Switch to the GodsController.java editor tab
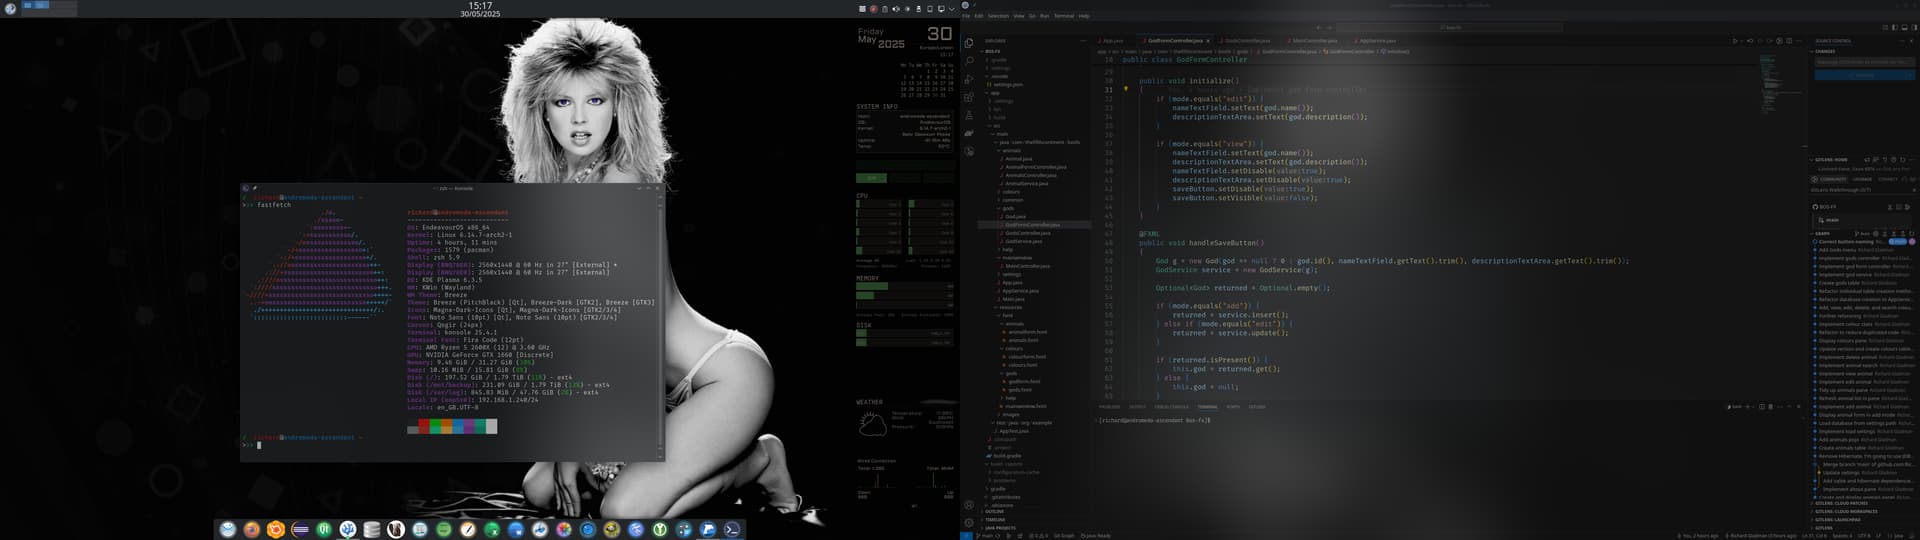 click(1247, 41)
